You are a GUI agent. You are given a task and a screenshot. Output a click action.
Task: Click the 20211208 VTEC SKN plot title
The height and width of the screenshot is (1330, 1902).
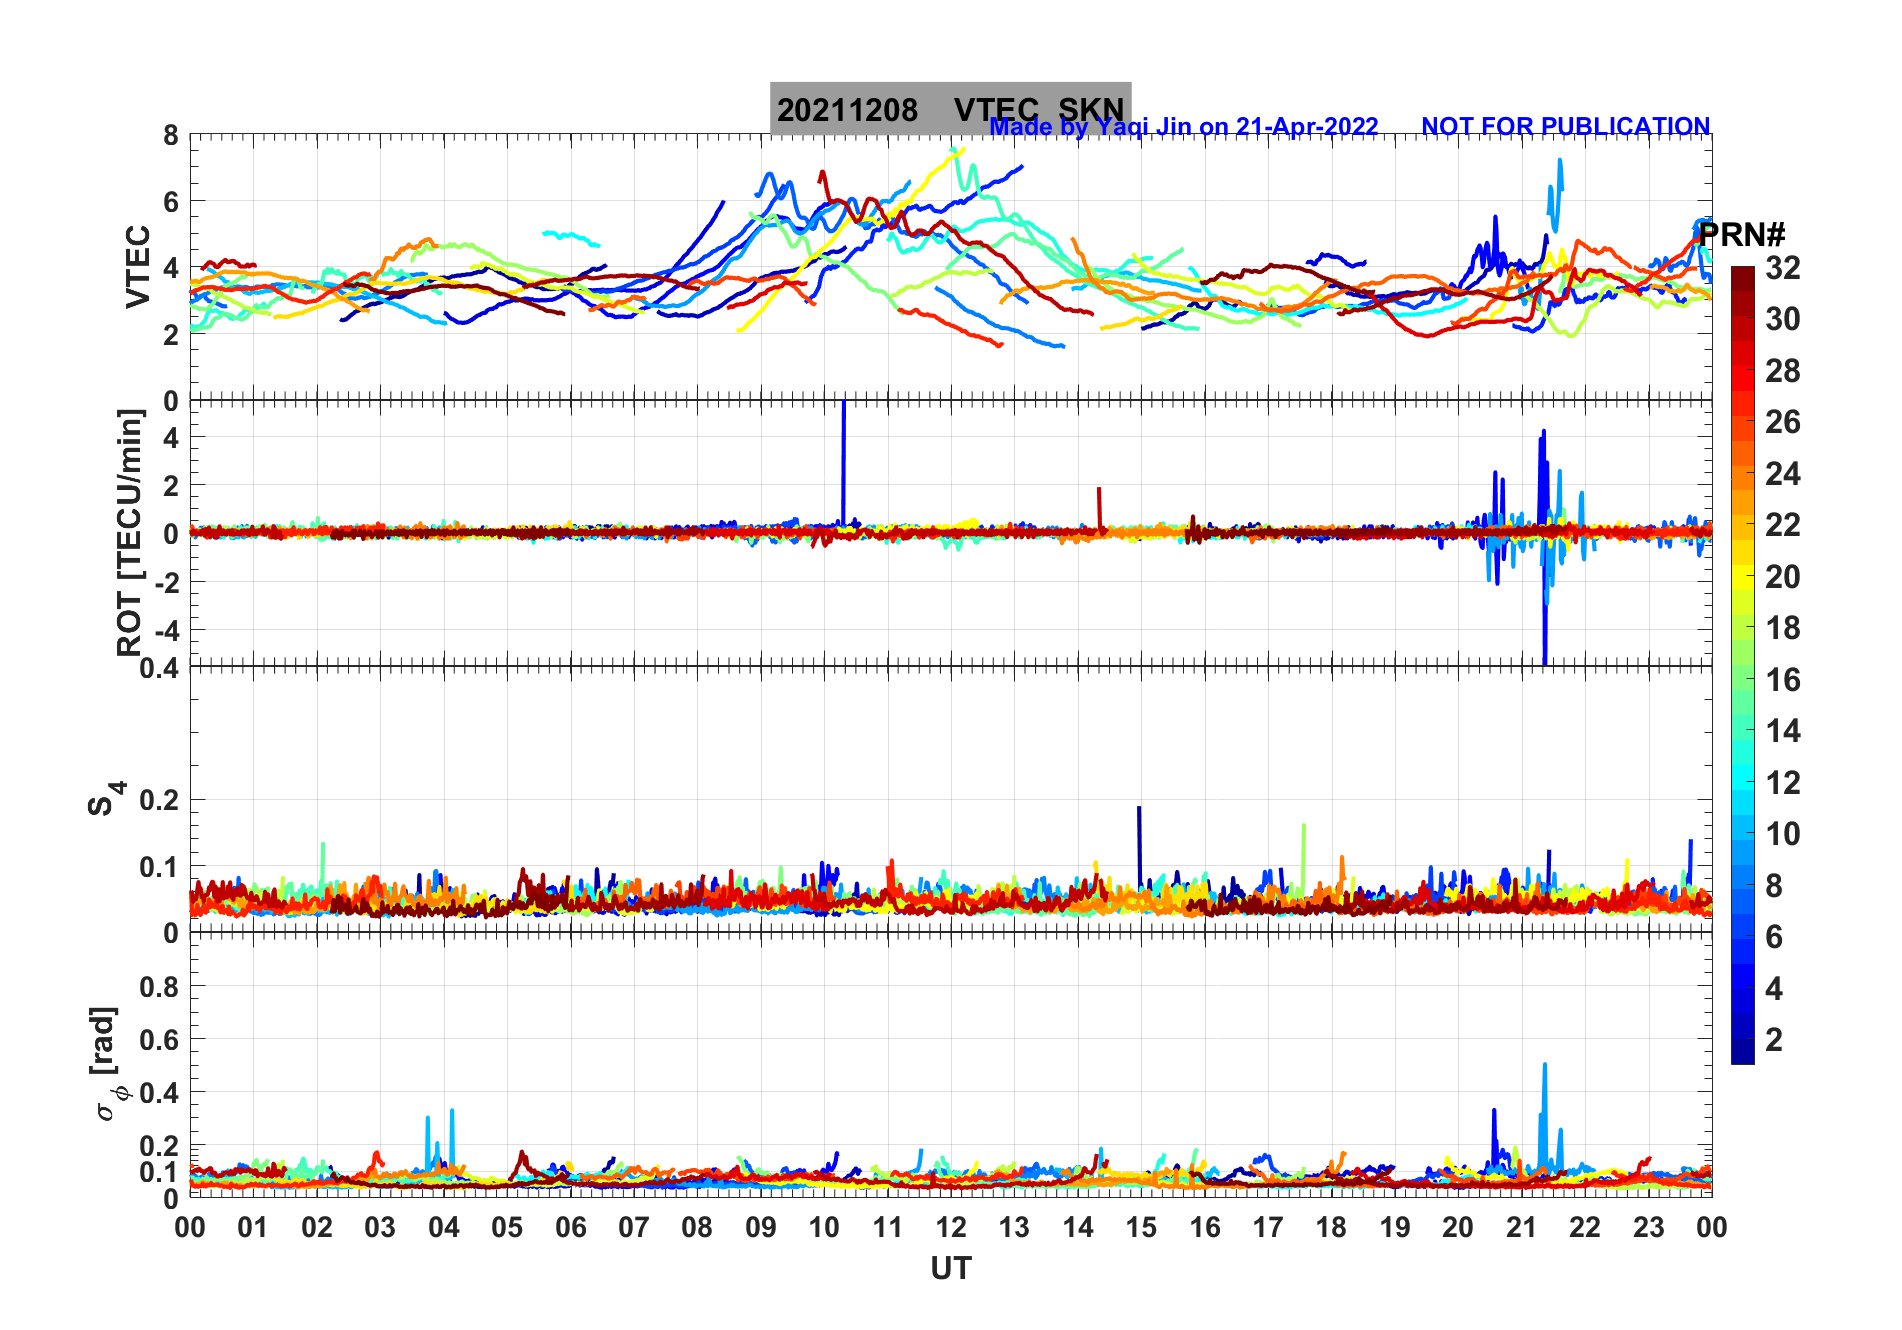950,109
